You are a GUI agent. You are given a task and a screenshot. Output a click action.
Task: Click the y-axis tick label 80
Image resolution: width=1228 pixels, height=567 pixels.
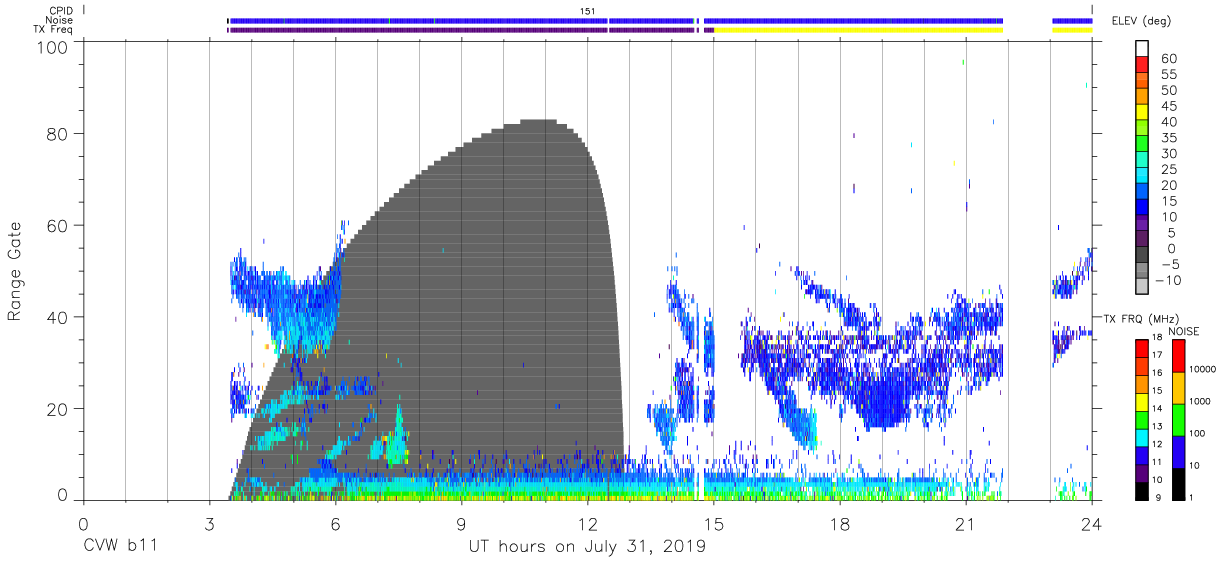pos(59,133)
